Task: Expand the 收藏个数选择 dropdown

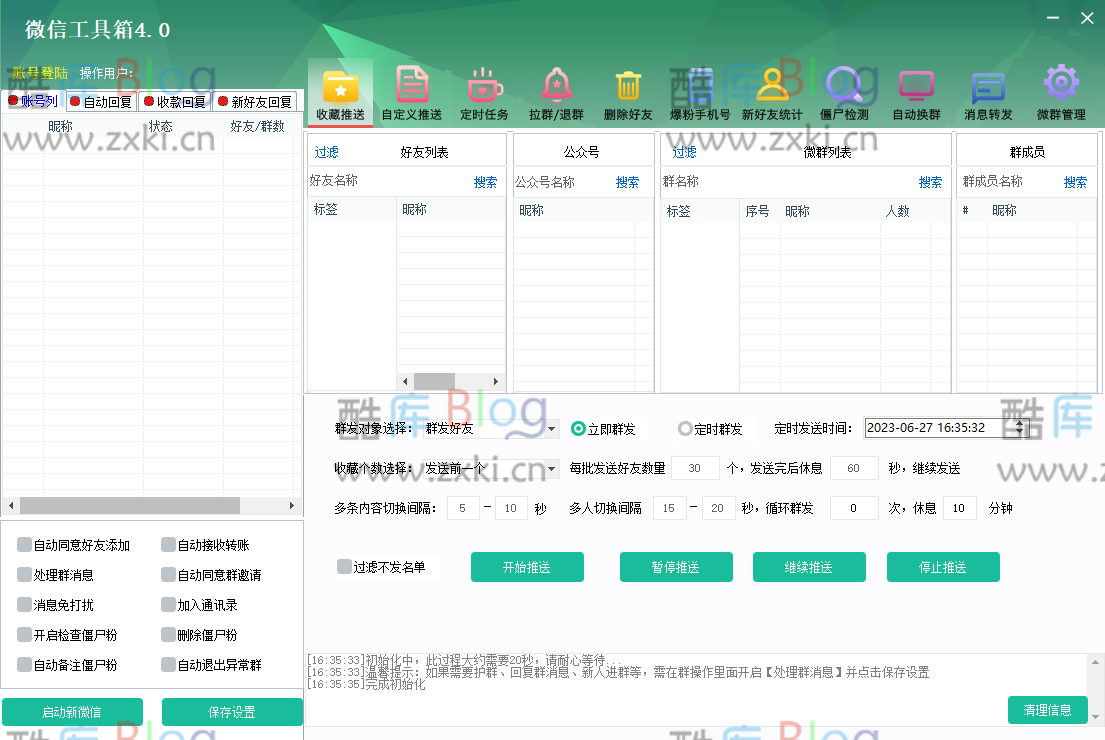Action: [x=552, y=467]
